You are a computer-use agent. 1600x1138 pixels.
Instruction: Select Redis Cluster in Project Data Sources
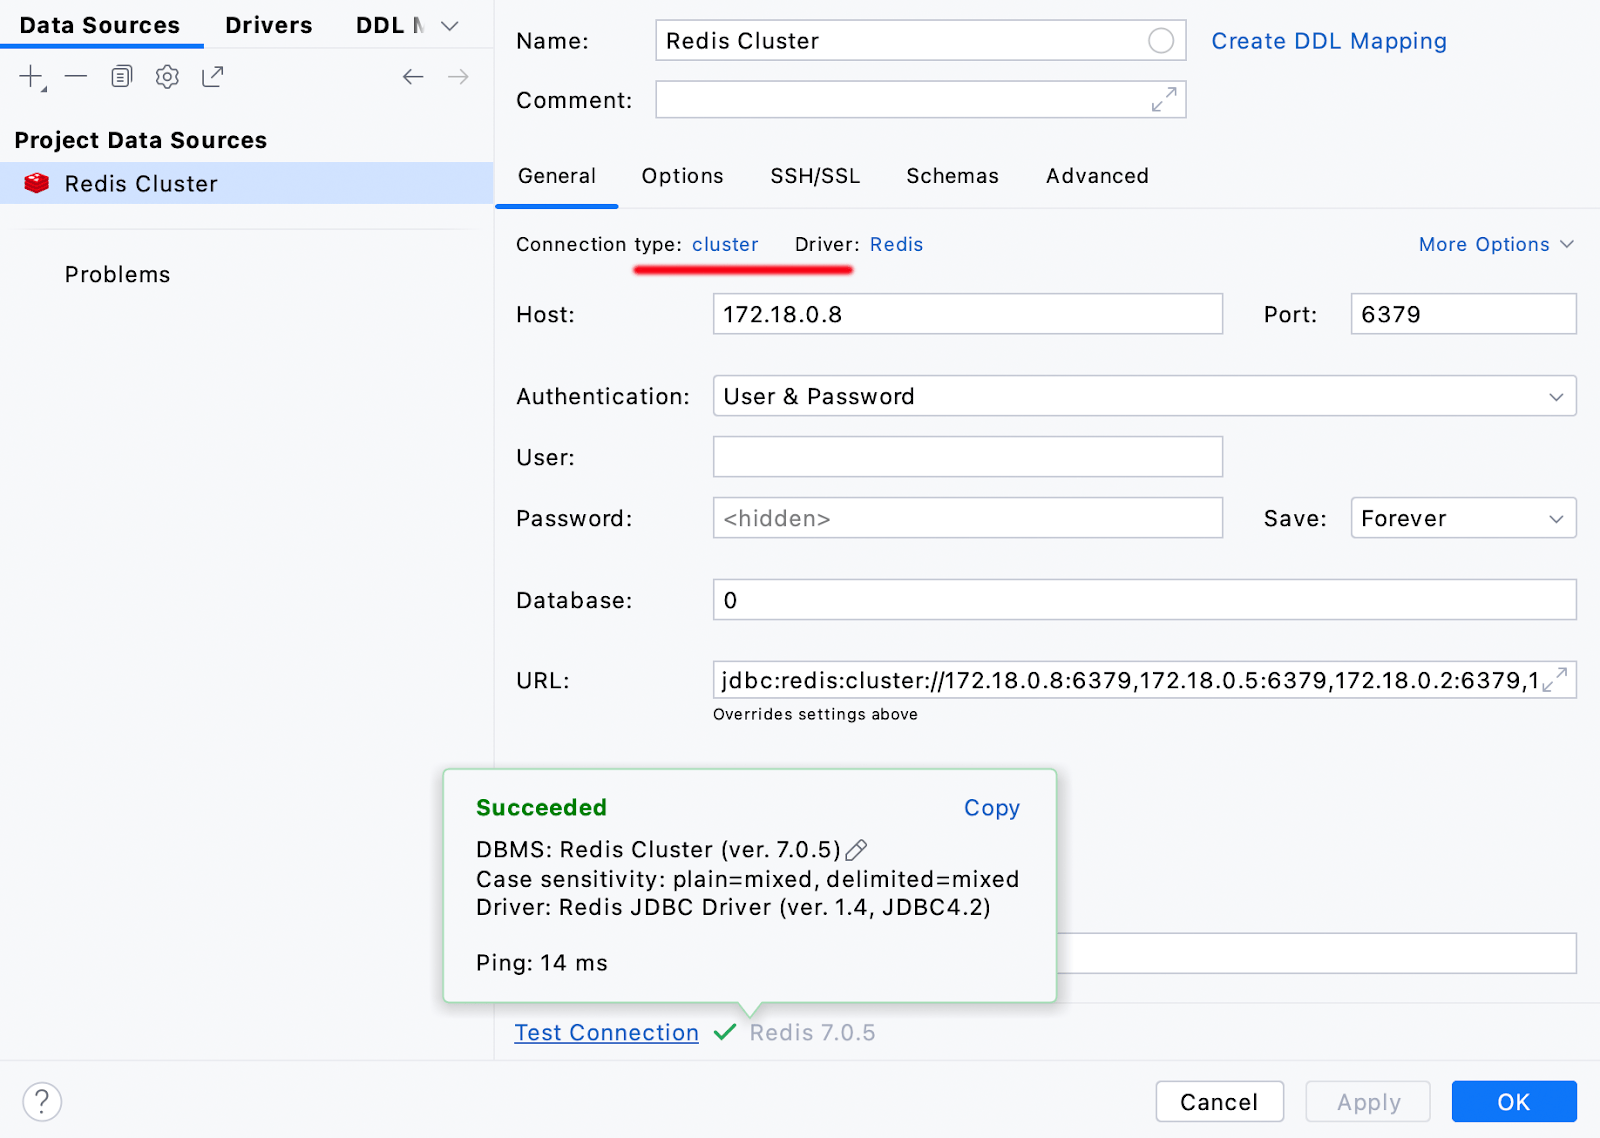[141, 184]
